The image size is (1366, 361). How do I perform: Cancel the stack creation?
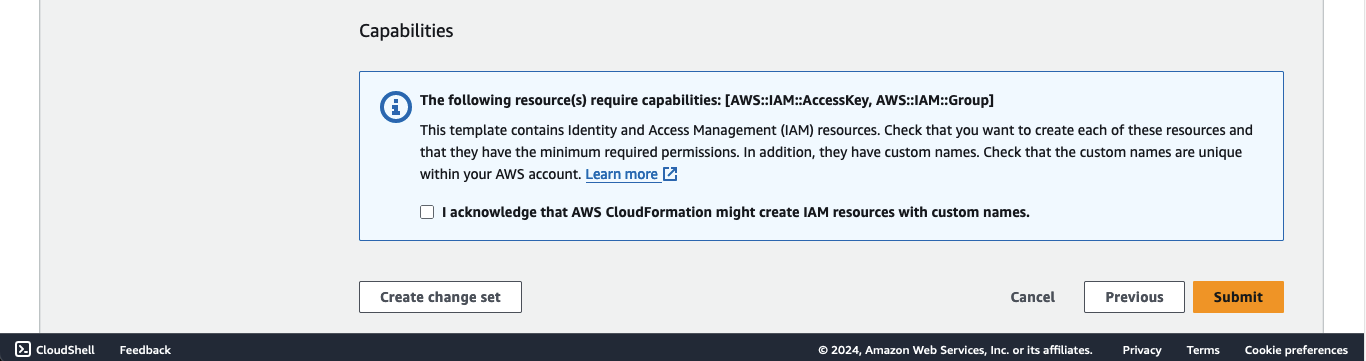point(1033,297)
